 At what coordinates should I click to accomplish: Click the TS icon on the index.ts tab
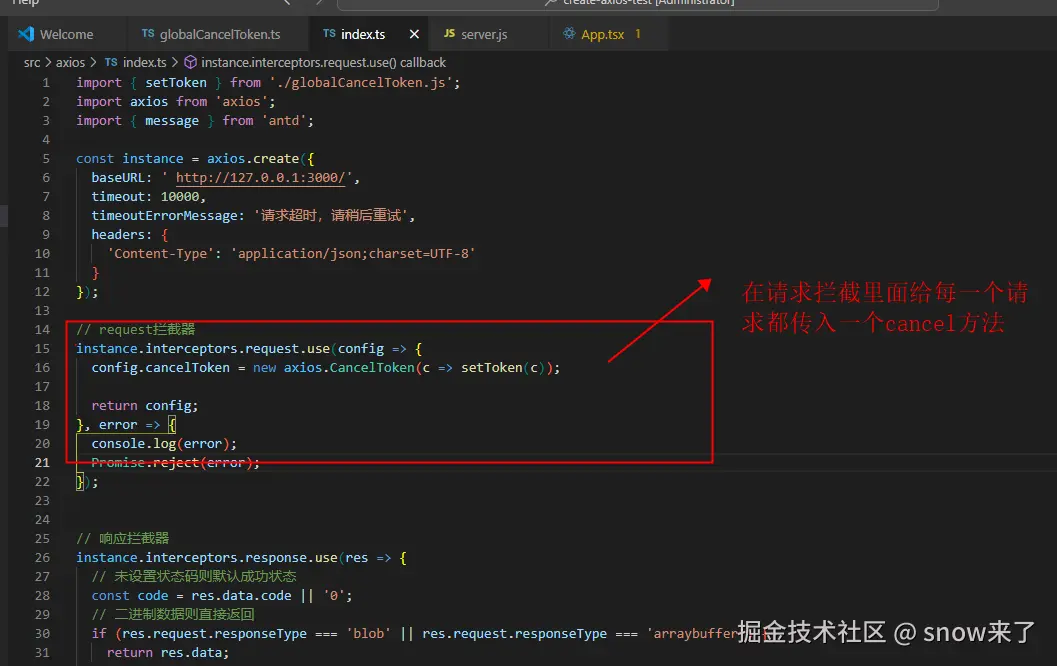tap(329, 33)
